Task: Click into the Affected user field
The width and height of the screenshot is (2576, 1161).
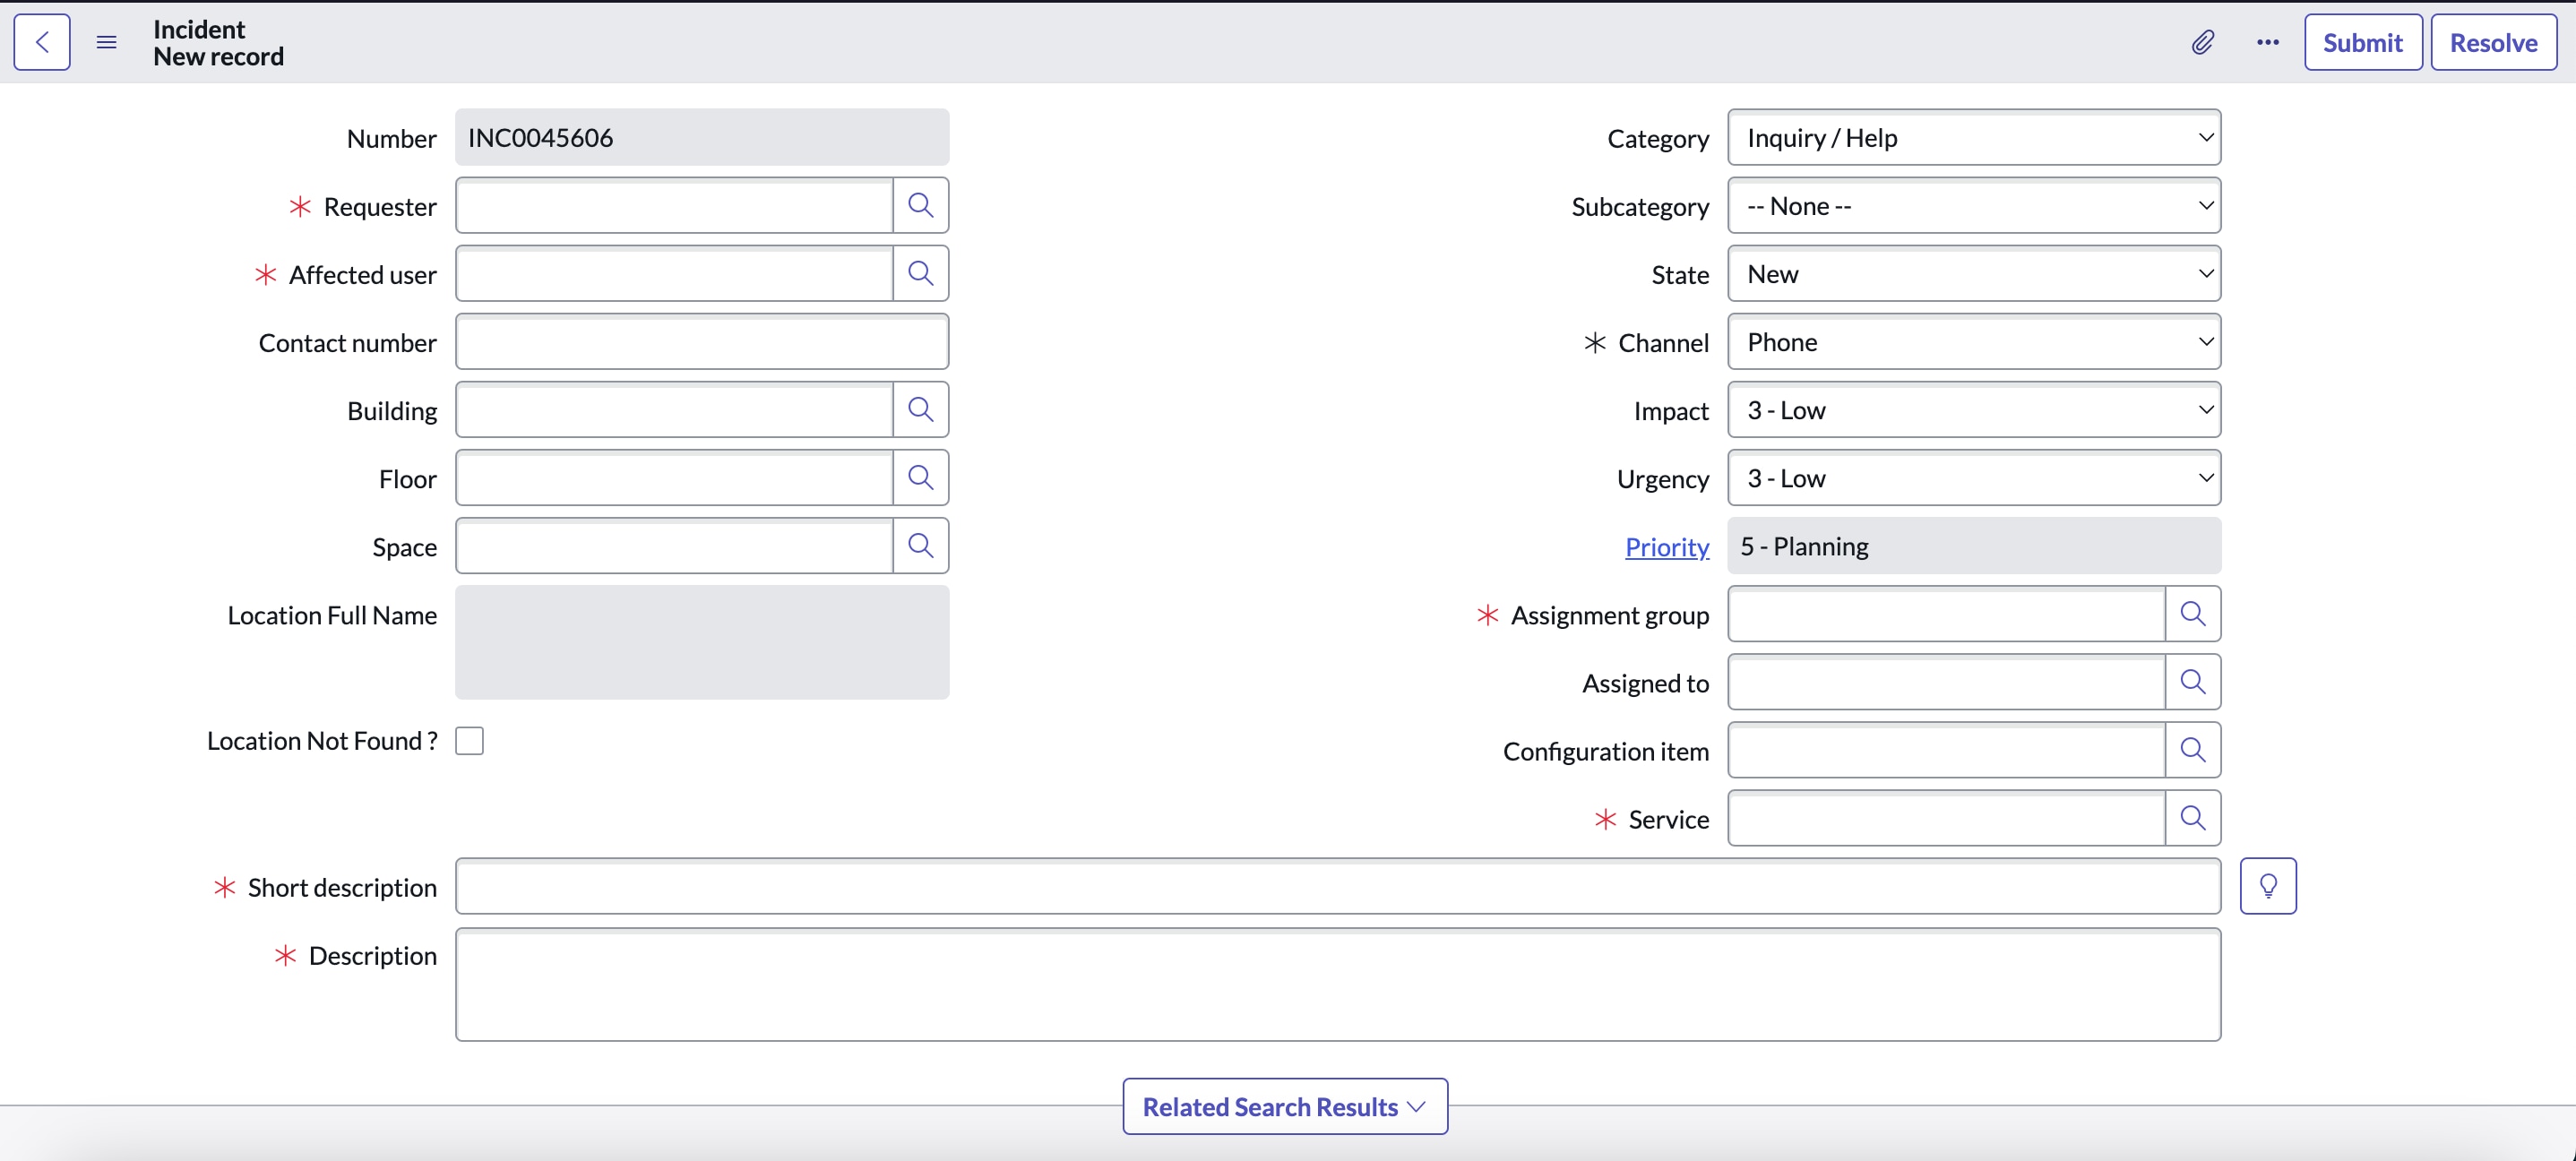Action: point(674,274)
